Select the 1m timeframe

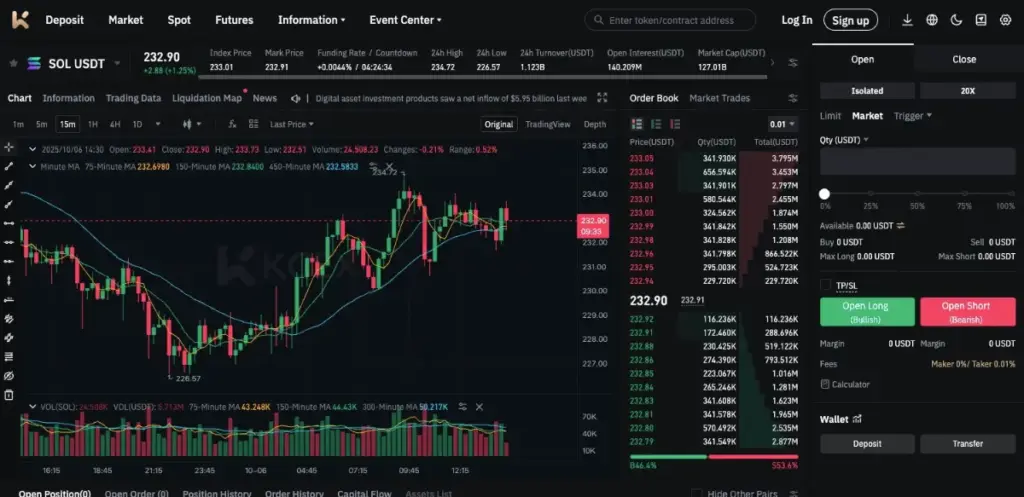pos(18,124)
